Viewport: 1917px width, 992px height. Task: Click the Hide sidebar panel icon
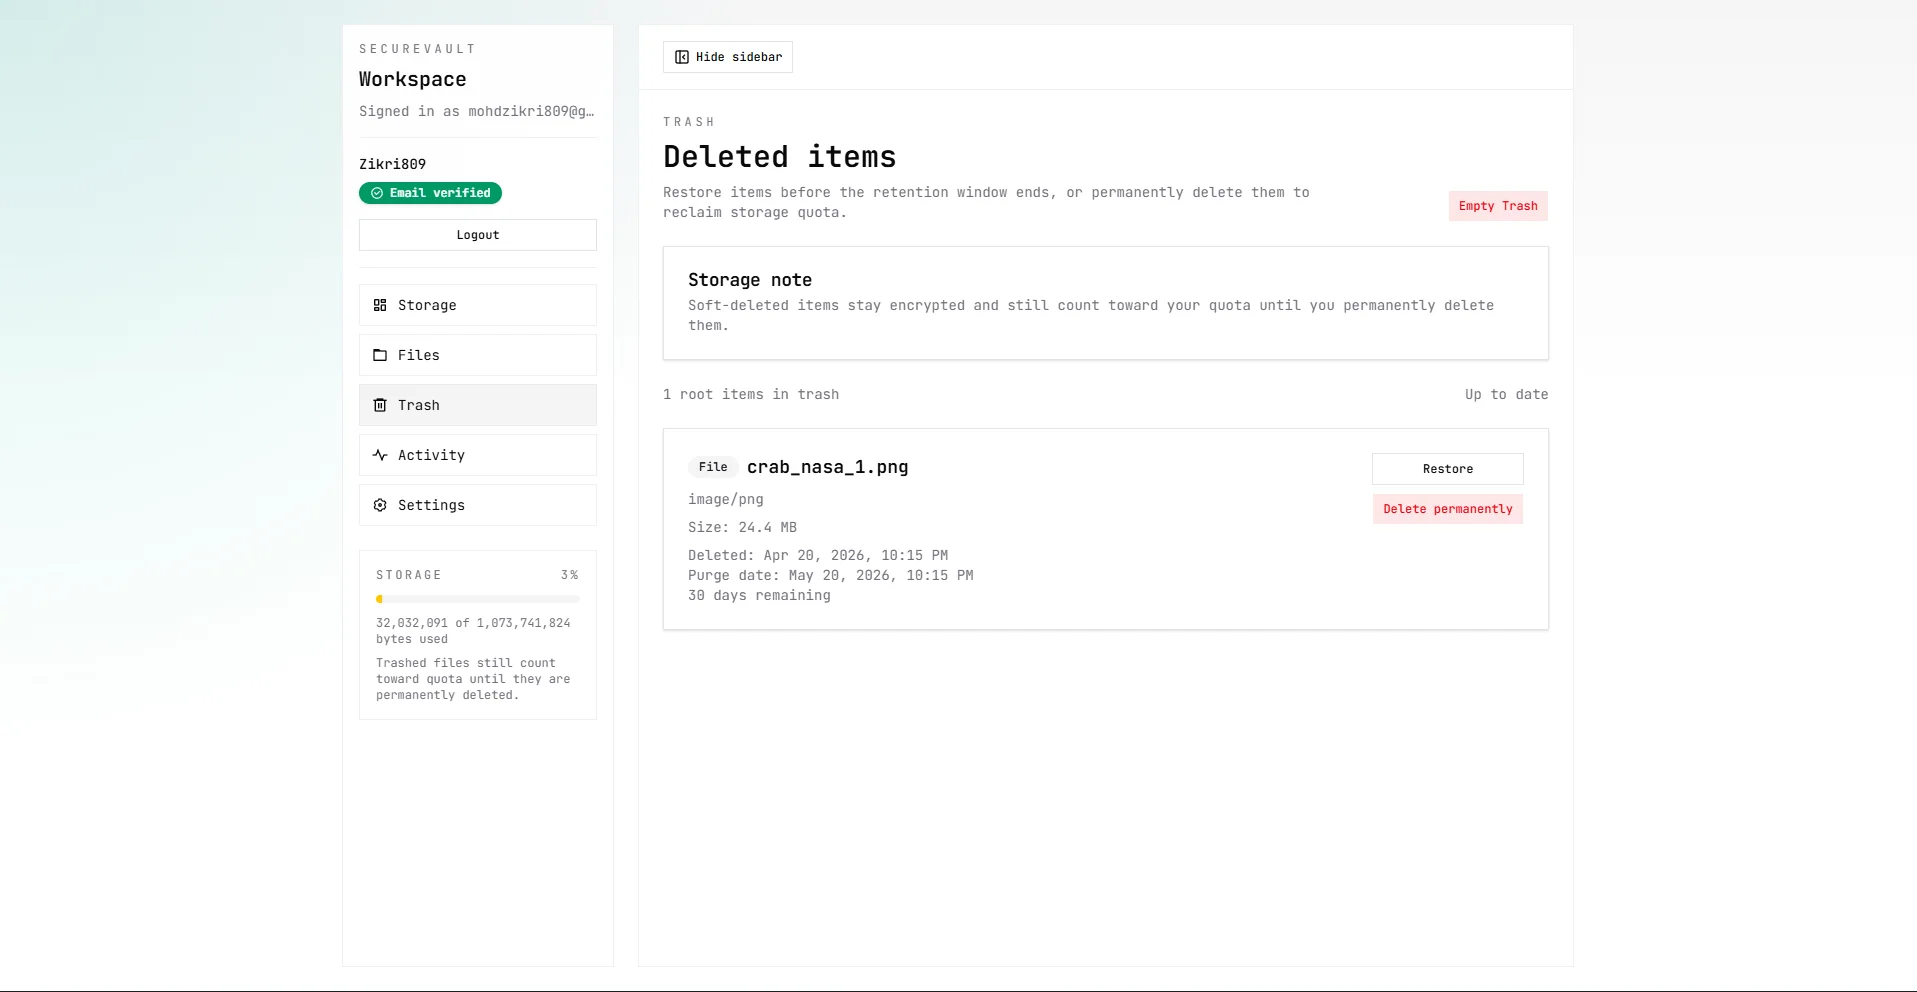[682, 57]
